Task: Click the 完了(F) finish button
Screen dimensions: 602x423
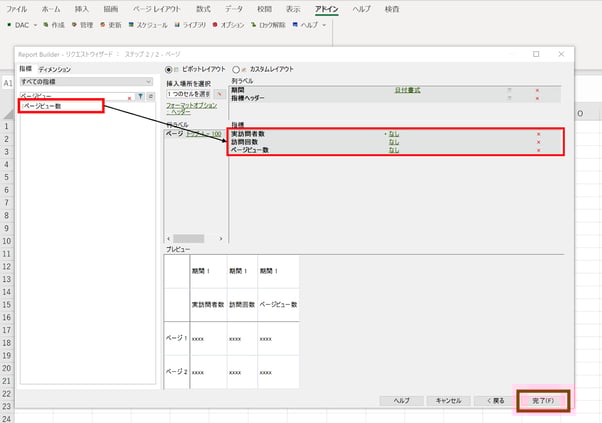Action: click(x=543, y=401)
